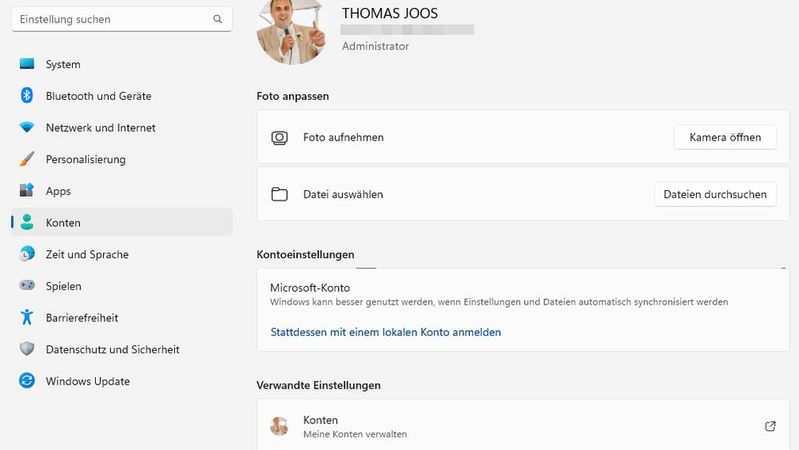Click the Barrierefreiheit accessibility figure icon
Image resolution: width=799 pixels, height=450 pixels.
tap(27, 317)
